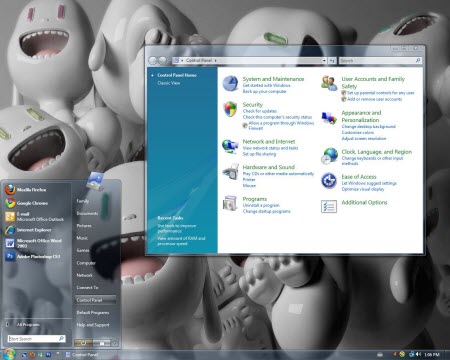Screen dimensions: 450x360
Task: Click Control Panel Home link
Action: coord(177,75)
